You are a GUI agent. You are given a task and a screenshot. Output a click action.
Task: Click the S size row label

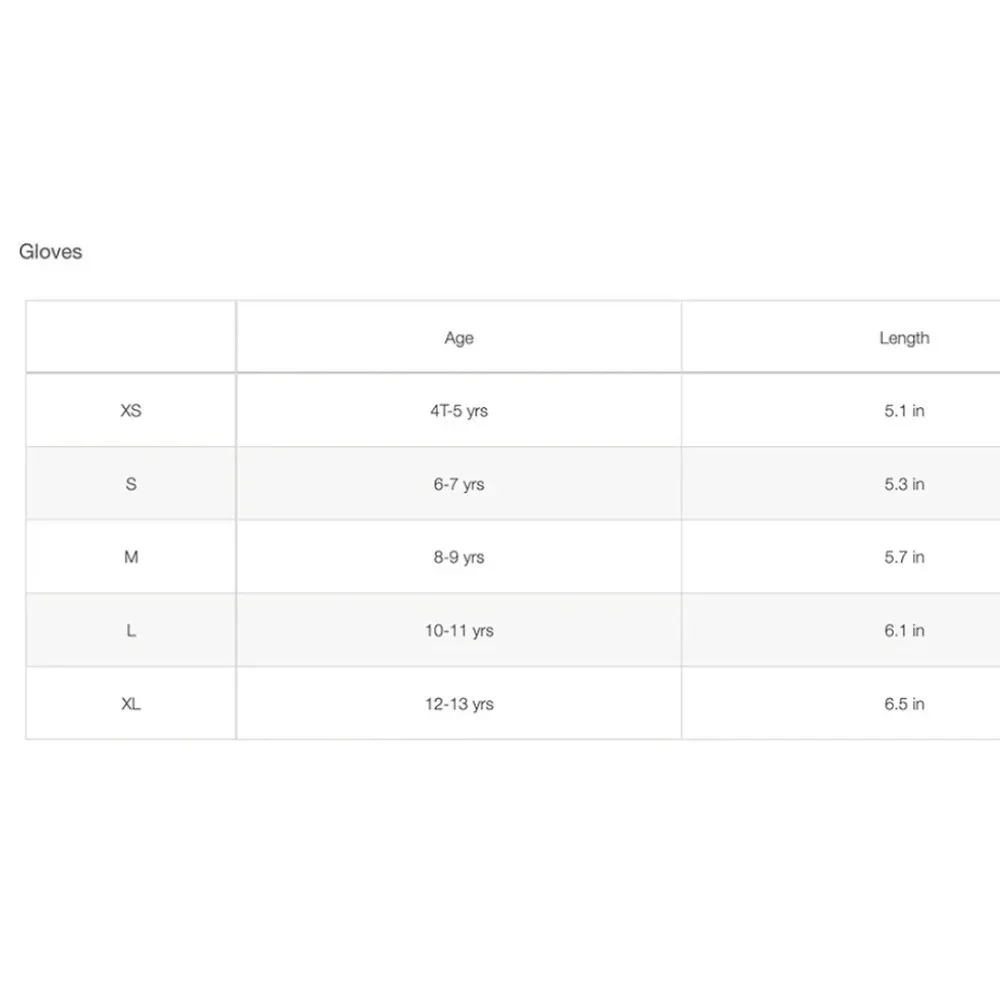point(131,484)
